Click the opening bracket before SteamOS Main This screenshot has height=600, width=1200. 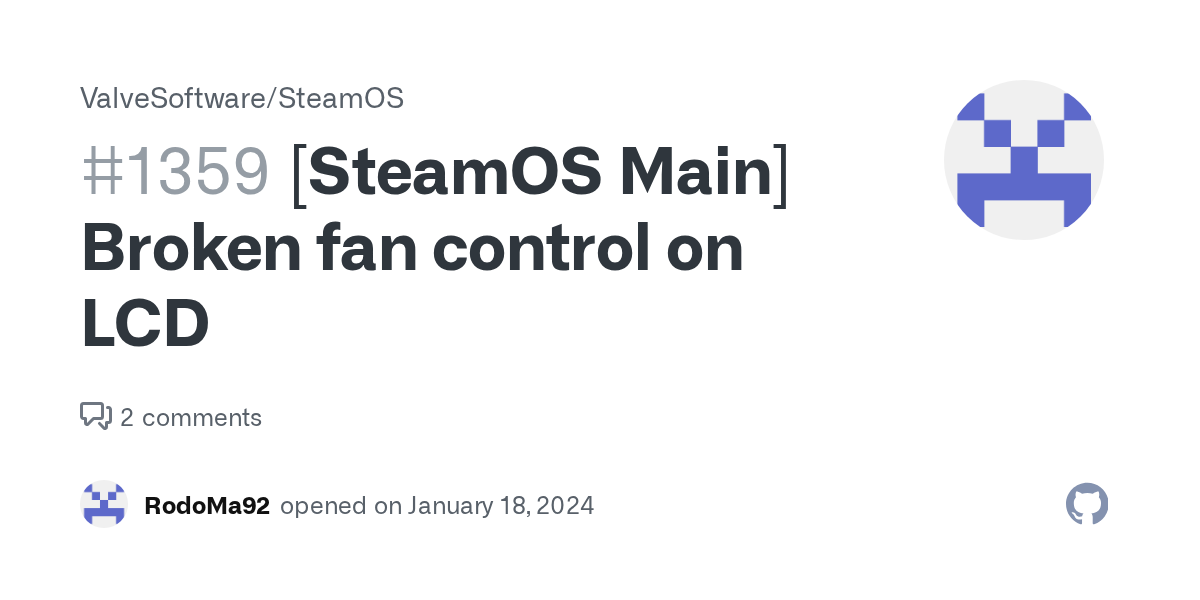coord(299,173)
